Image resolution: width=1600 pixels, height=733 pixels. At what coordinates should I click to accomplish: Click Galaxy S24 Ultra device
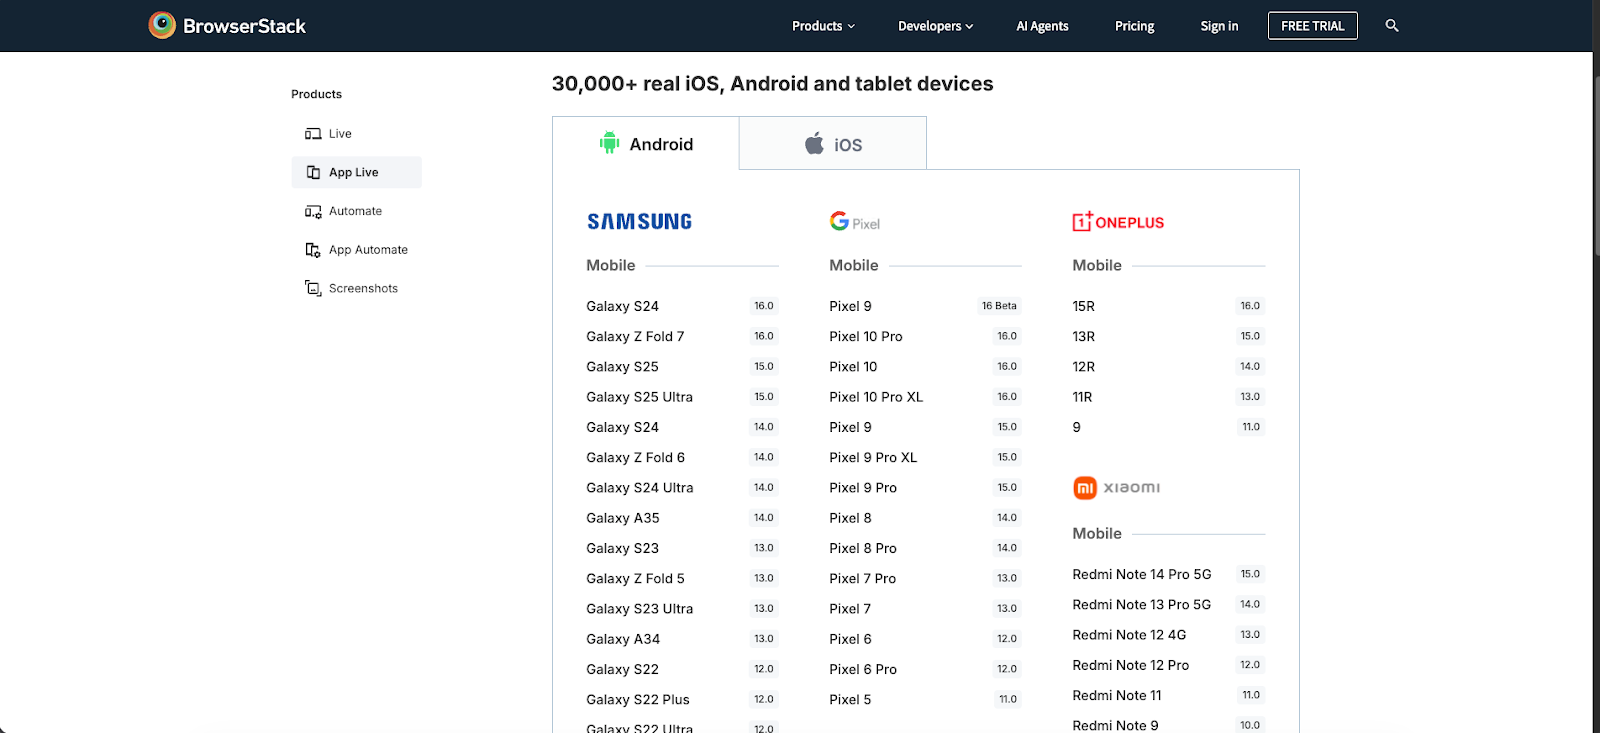pyautogui.click(x=639, y=488)
